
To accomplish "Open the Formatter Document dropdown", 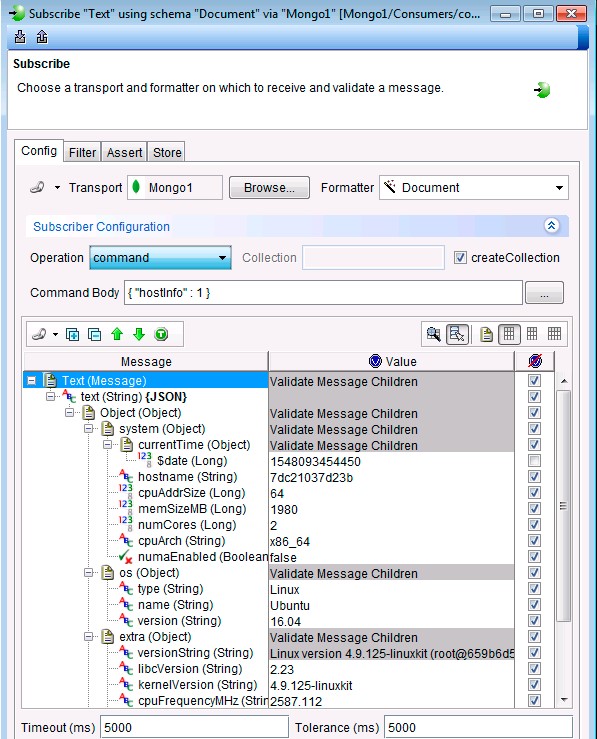I will pos(474,188).
